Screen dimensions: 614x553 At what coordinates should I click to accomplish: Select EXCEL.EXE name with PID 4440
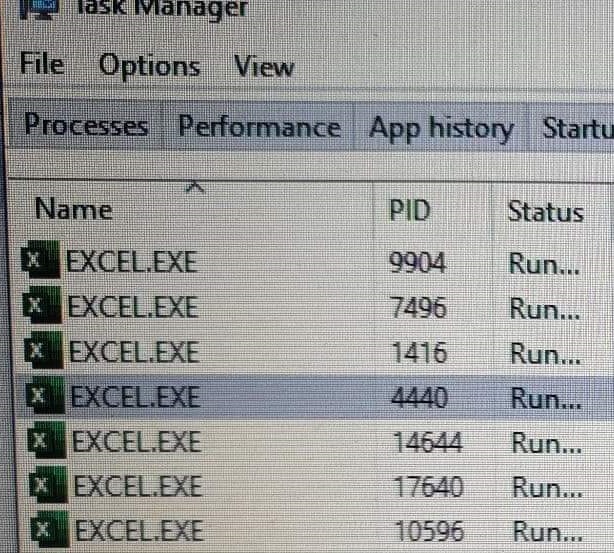point(136,397)
